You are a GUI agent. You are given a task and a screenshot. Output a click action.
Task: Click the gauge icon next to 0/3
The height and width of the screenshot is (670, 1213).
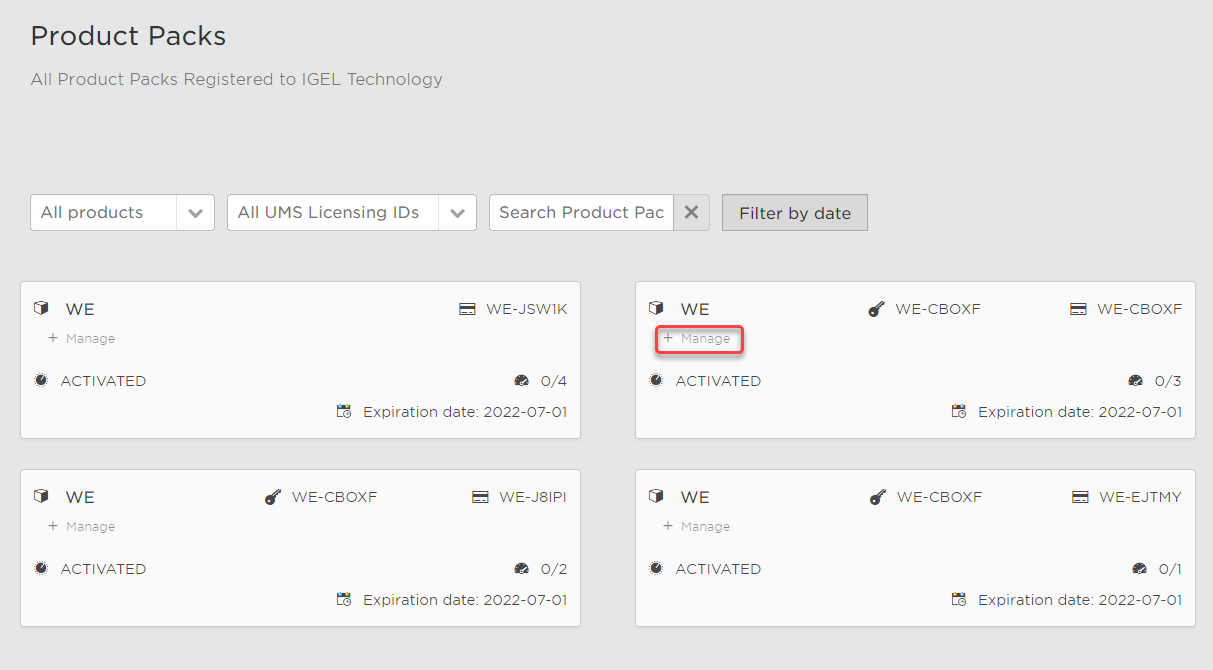click(x=1135, y=381)
